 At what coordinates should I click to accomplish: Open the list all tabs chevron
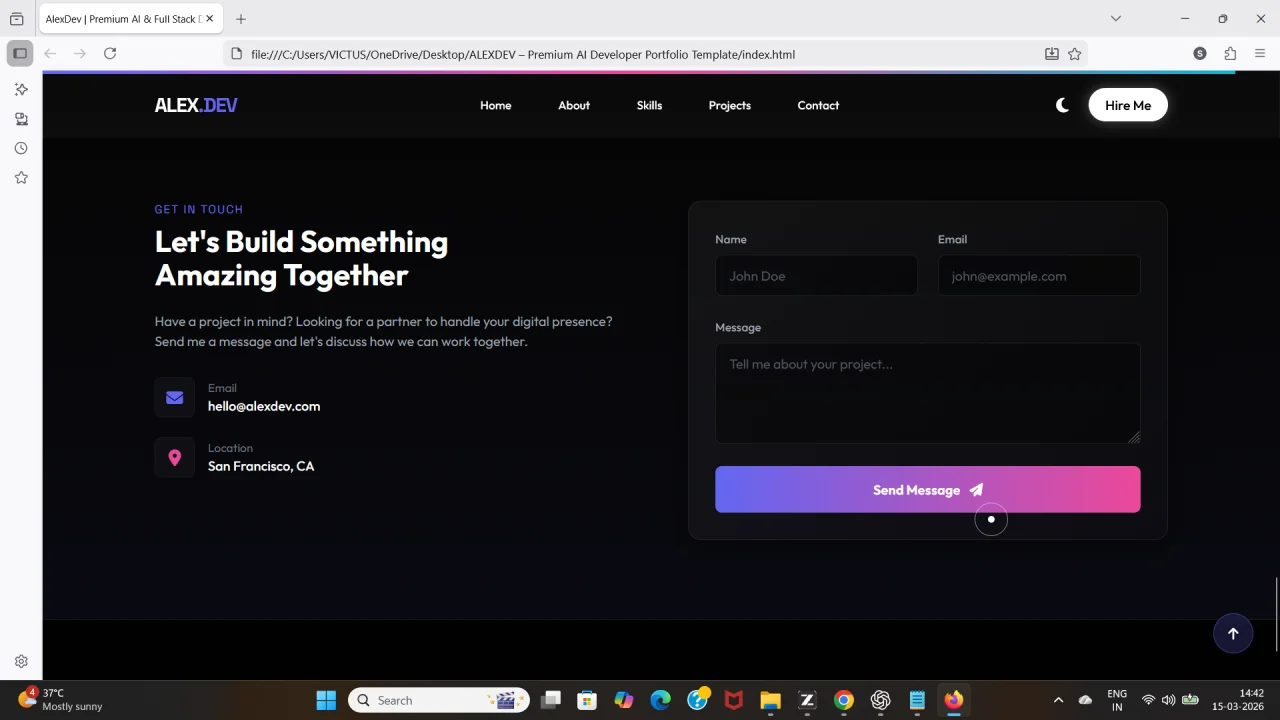pos(1116,18)
